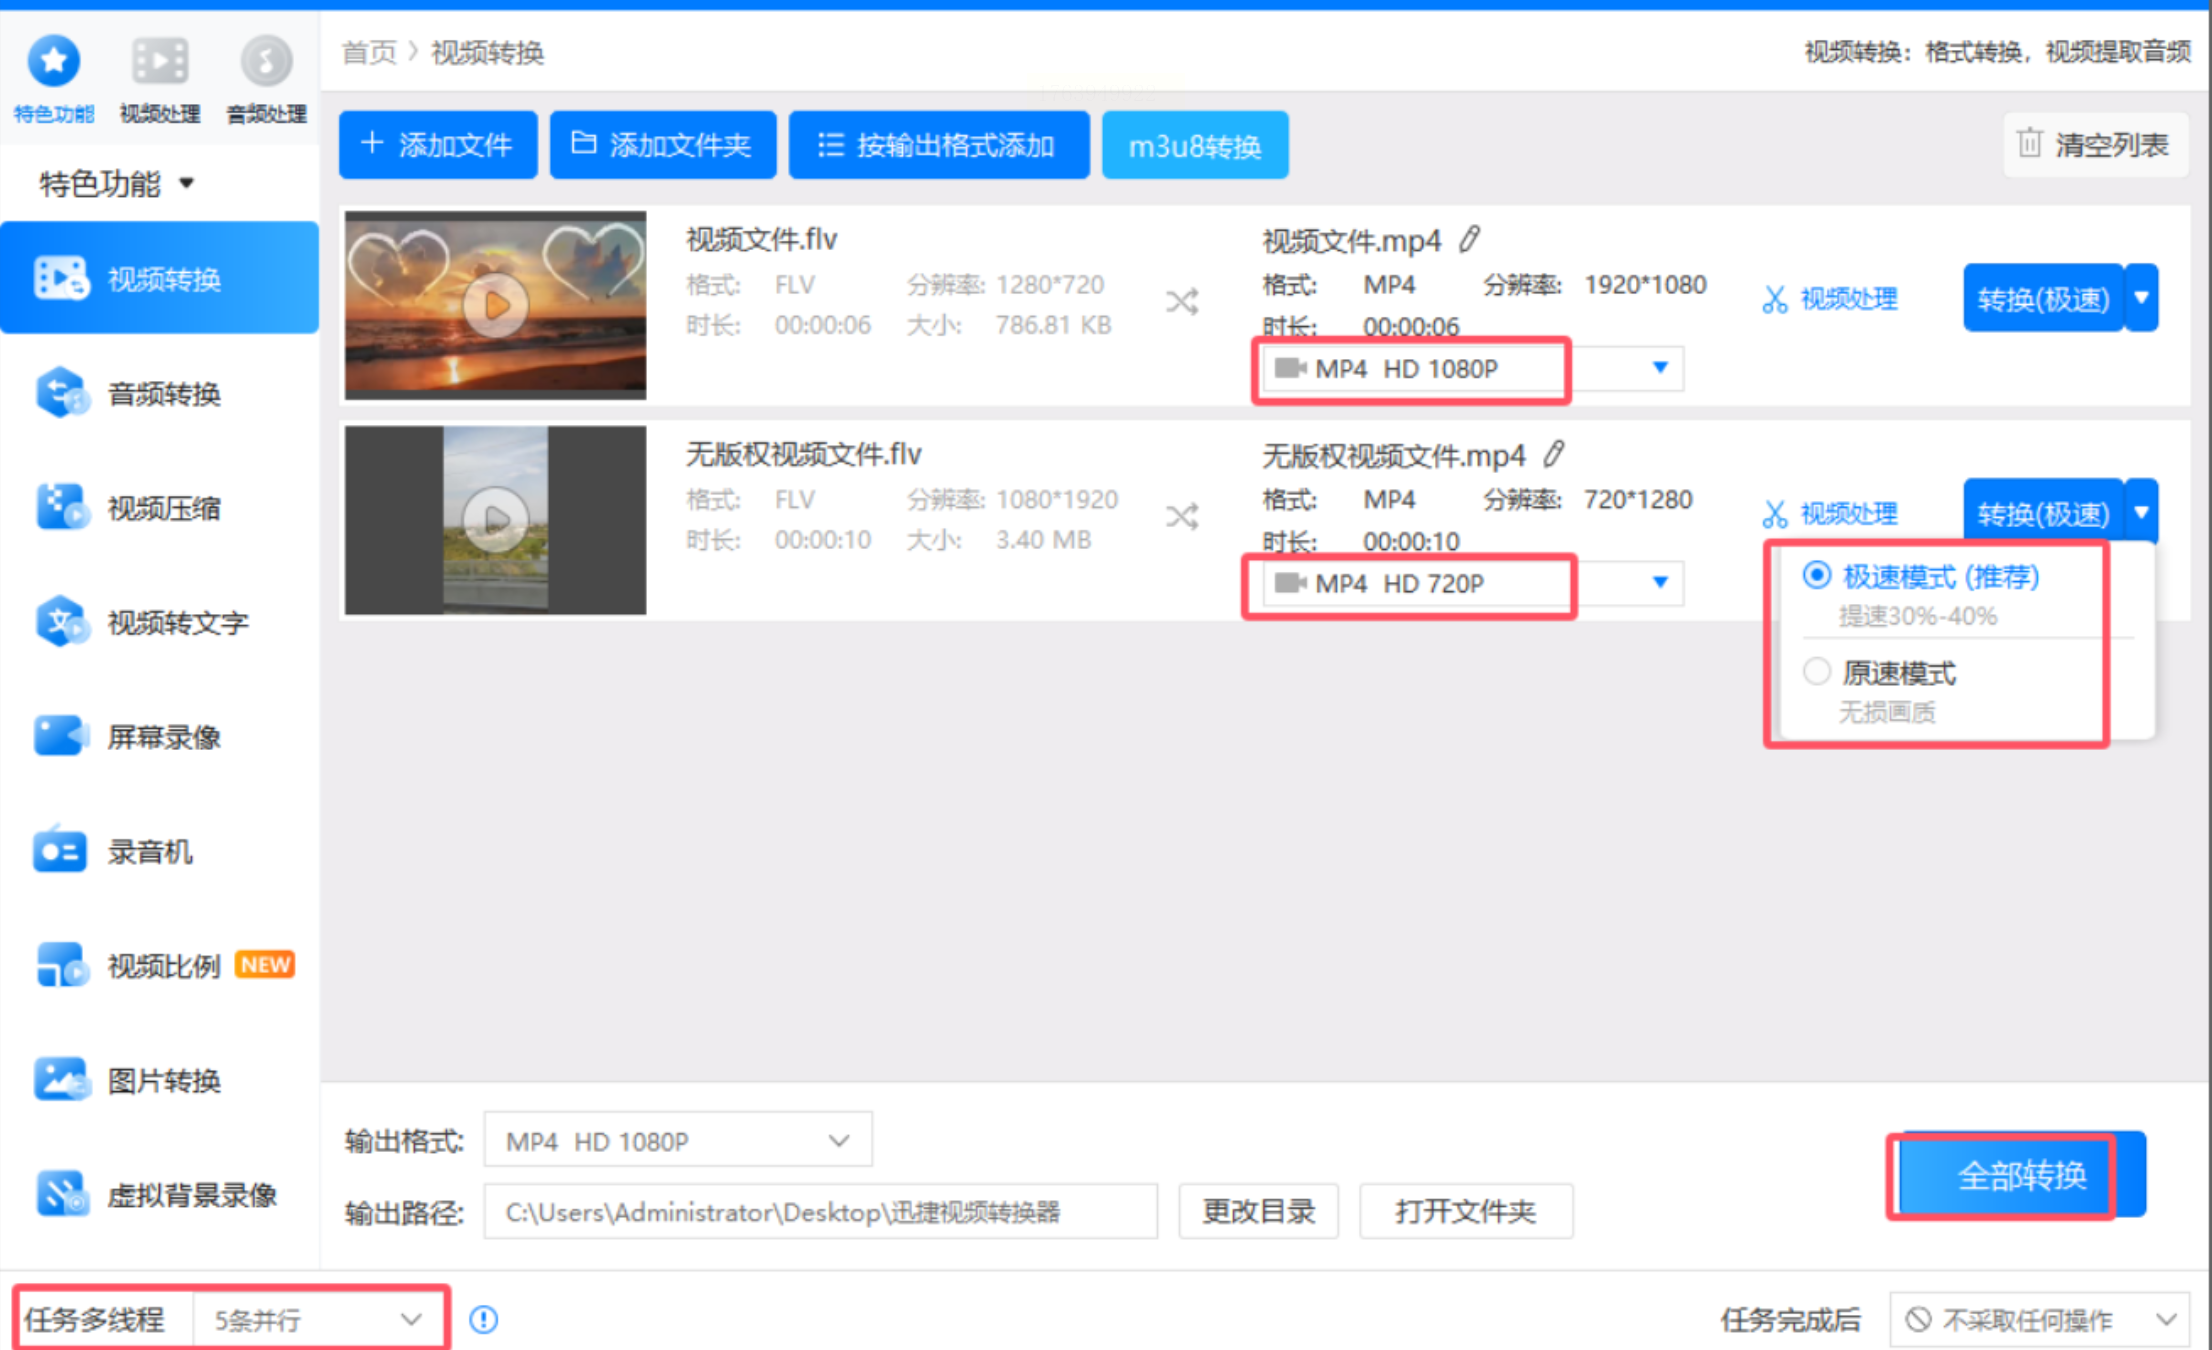
Task: Select 原速模式 radio option
Action: tap(1816, 672)
